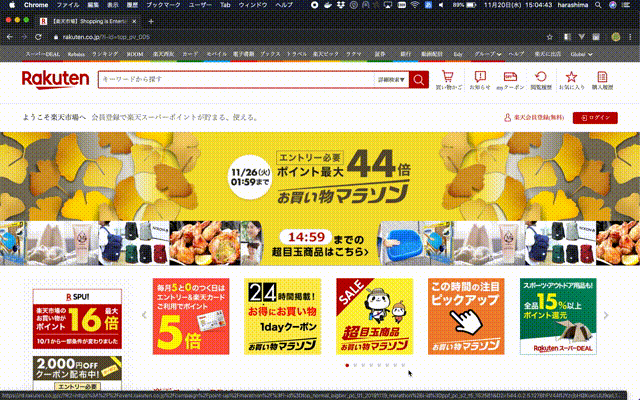The width and height of the screenshot is (640, 400).
Task: Open the 2,000円OFFクーポン配布中 banner
Action: 77,373
